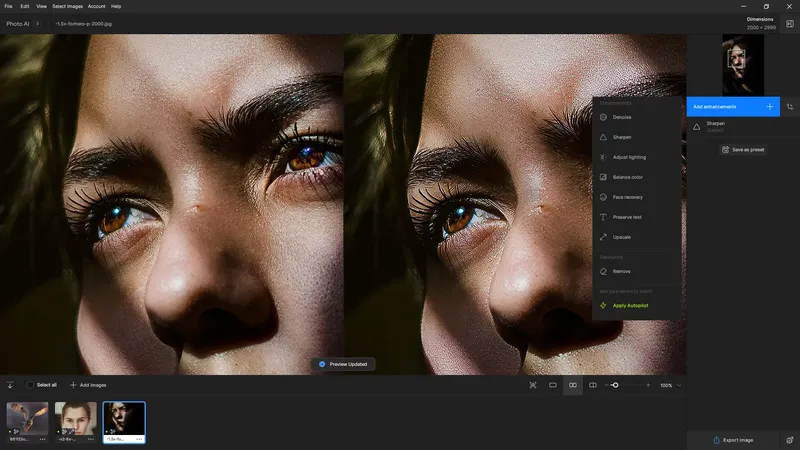Open the Help menu
The image size is (800, 450).
[116, 6]
